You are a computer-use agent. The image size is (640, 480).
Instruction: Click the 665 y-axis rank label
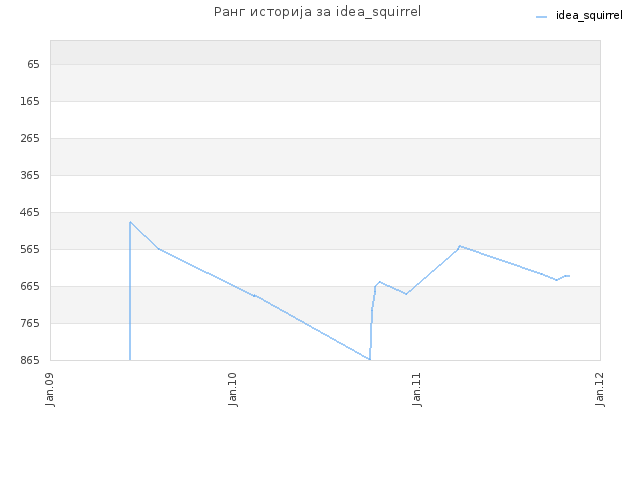30,286
